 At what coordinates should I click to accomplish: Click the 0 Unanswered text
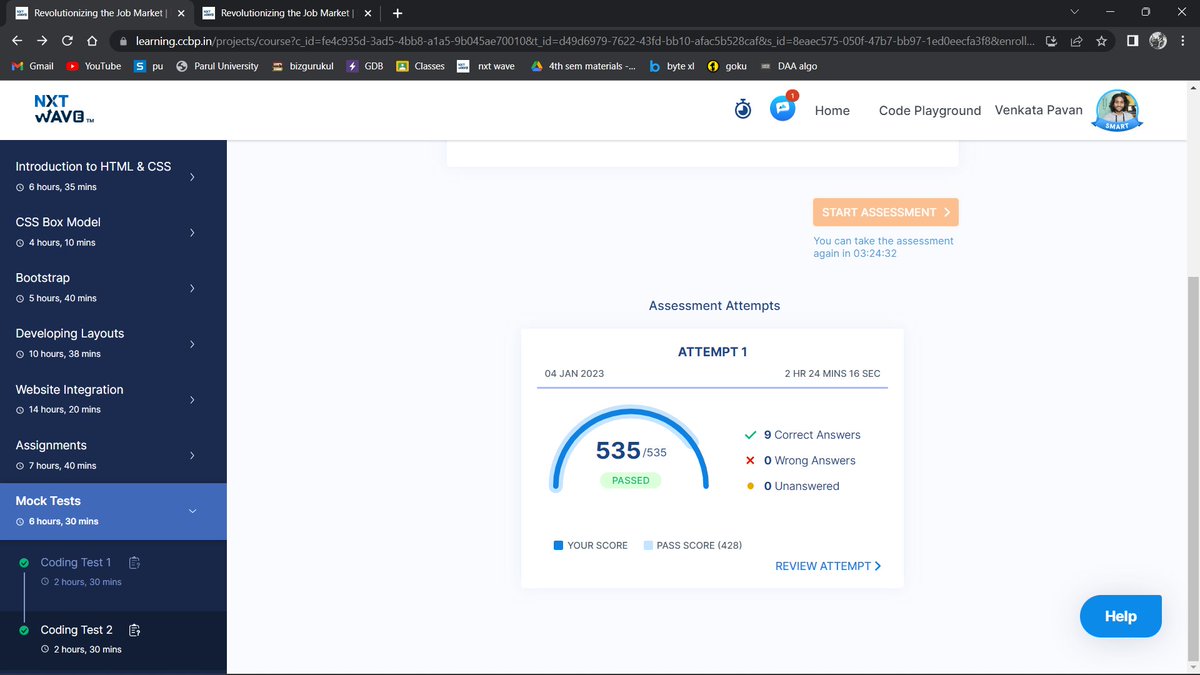point(801,486)
